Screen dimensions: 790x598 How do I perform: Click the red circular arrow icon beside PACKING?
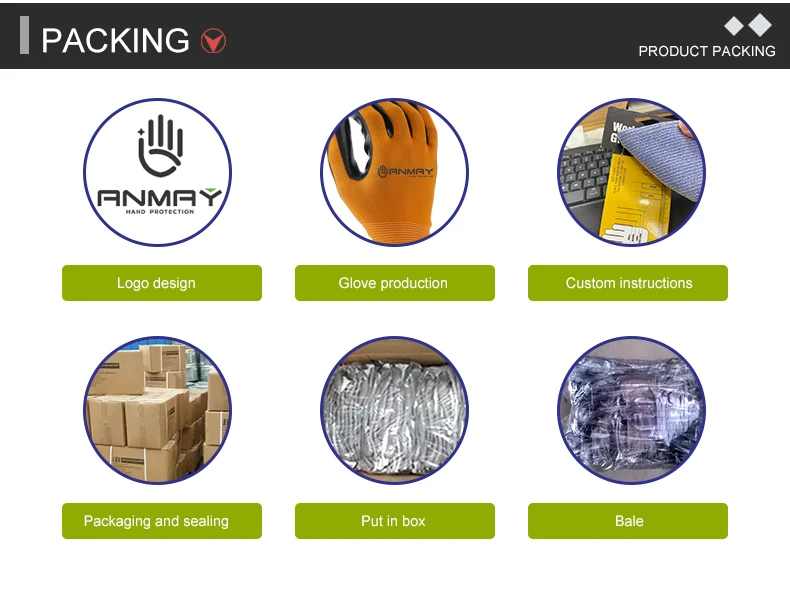click(214, 41)
